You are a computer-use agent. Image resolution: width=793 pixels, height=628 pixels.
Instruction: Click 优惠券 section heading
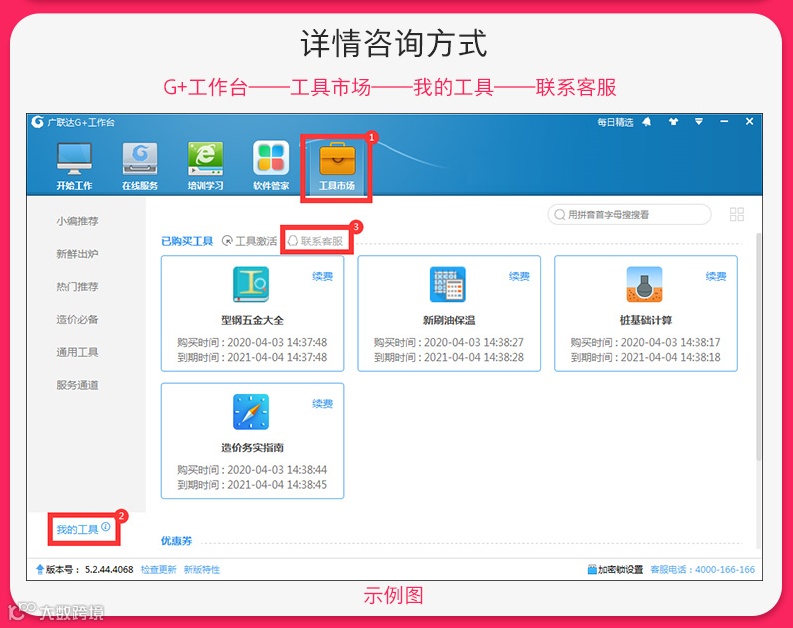click(177, 541)
